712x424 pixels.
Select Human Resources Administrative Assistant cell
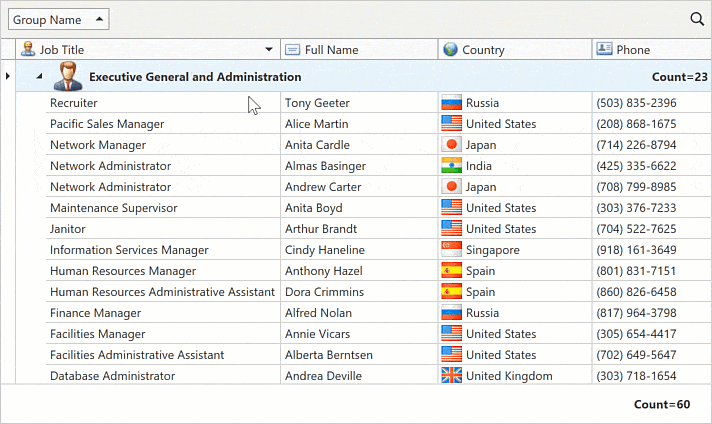click(x=163, y=291)
